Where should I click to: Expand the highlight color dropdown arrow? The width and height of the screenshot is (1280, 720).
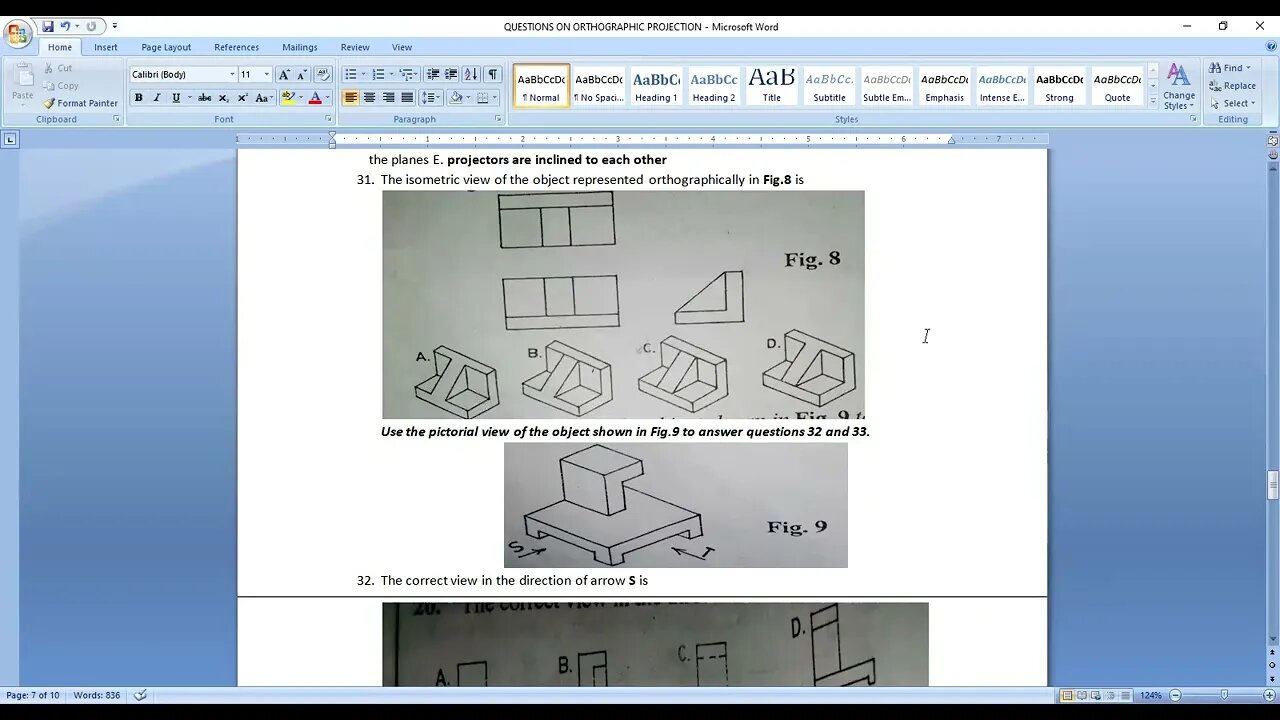300,98
